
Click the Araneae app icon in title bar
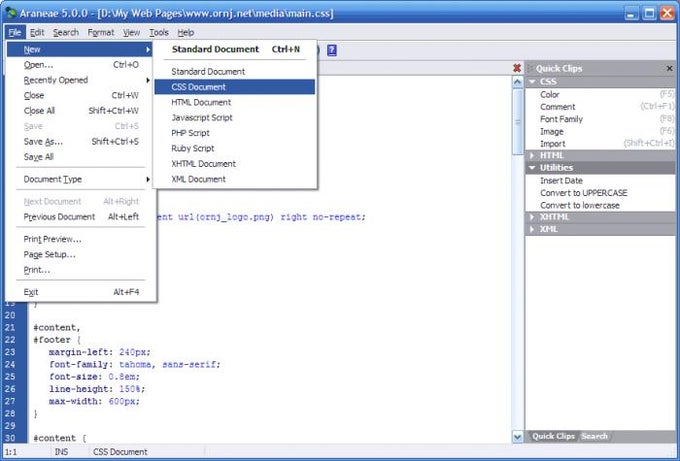pos(11,13)
